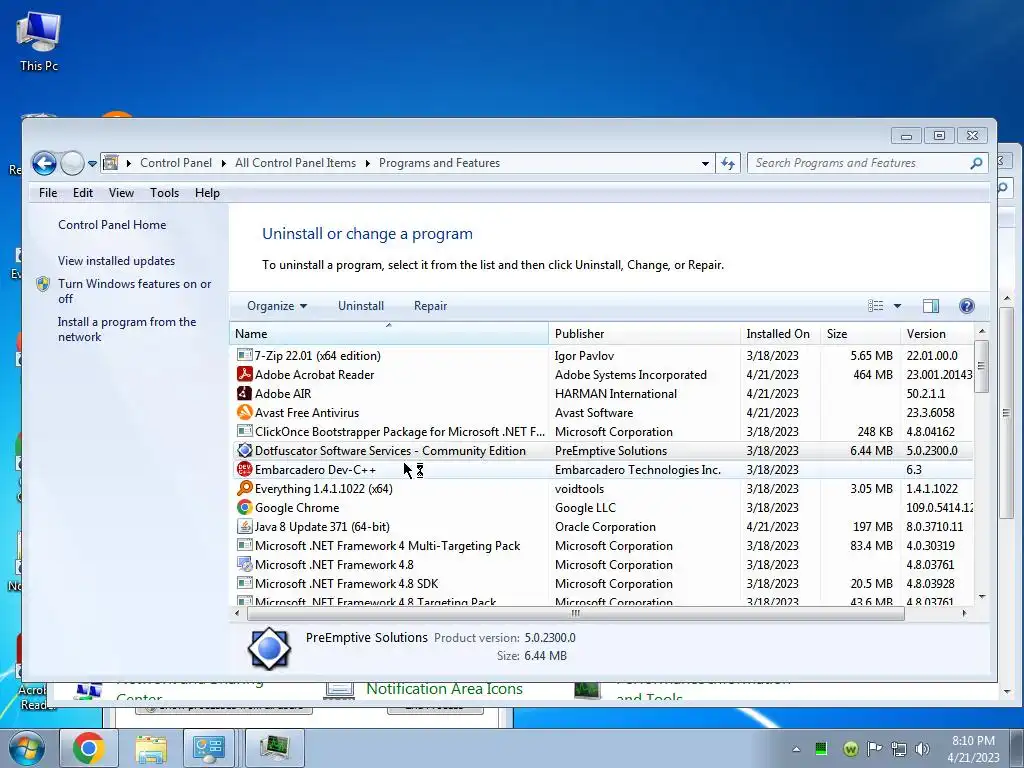Image resolution: width=1024 pixels, height=768 pixels.
Task: Click the Google Chrome icon in program list
Action: pos(244,507)
